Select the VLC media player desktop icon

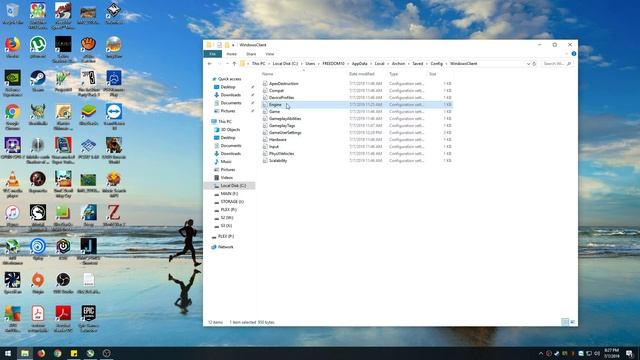point(12,184)
